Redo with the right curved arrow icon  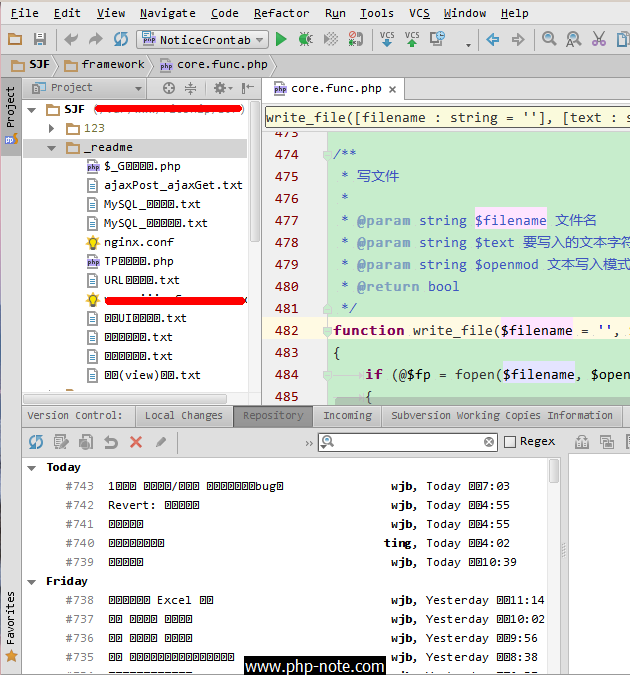click(96, 40)
